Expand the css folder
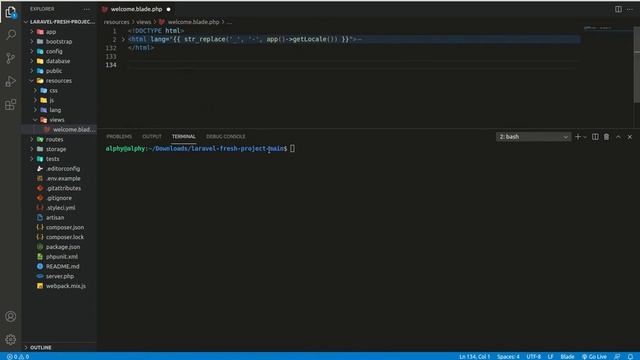640x360 pixels. 53,90
